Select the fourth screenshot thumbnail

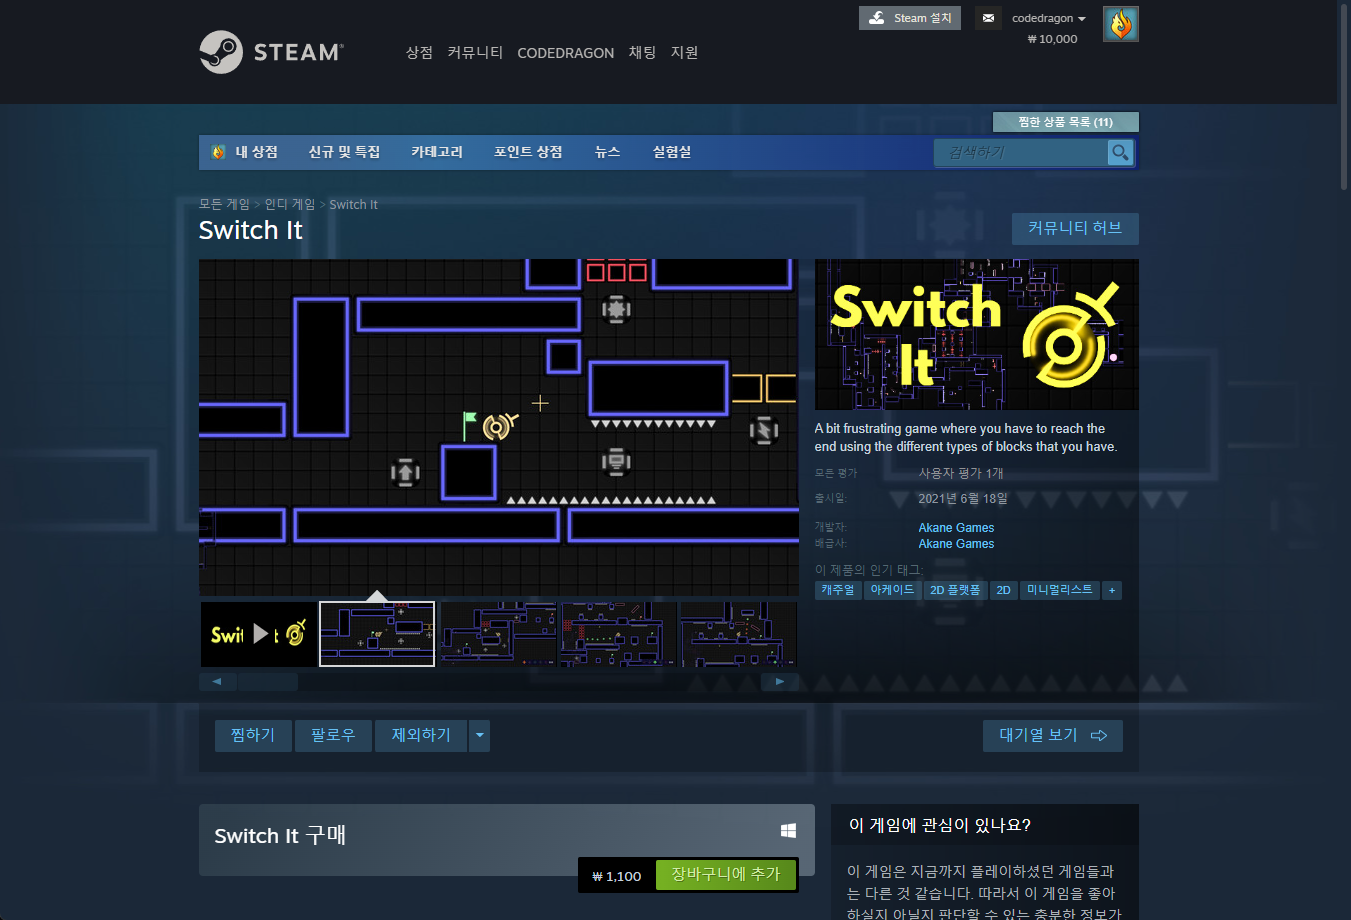(x=617, y=634)
